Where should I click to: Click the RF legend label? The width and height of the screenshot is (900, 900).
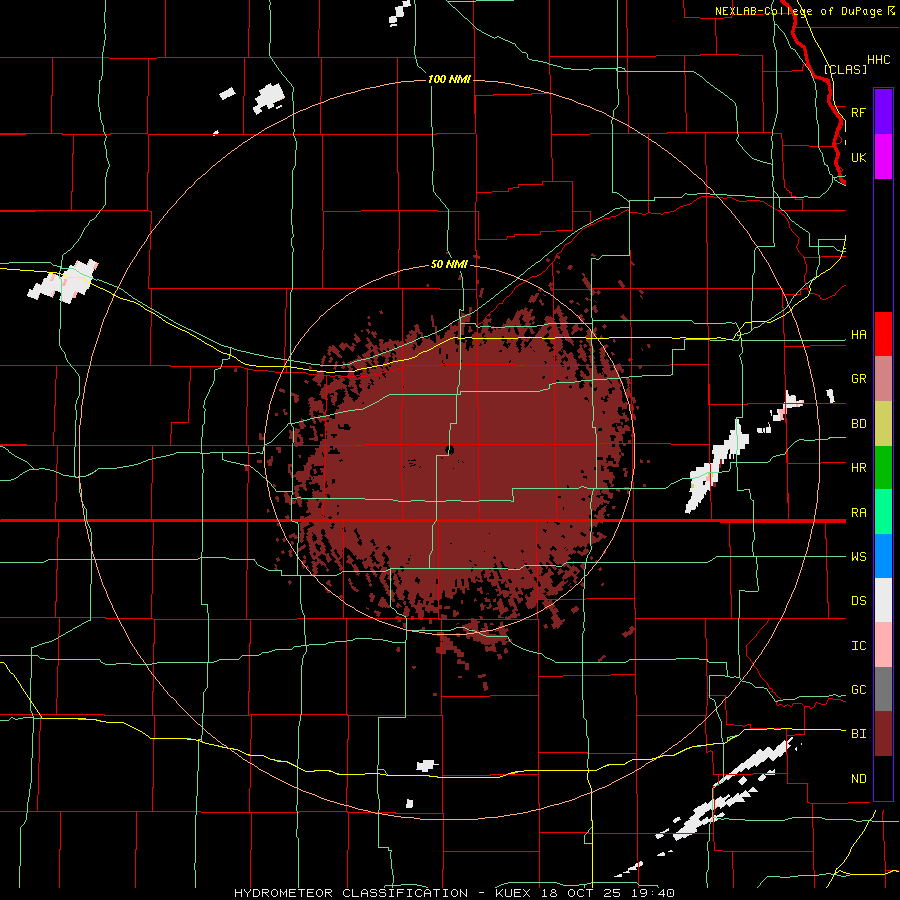coord(858,112)
